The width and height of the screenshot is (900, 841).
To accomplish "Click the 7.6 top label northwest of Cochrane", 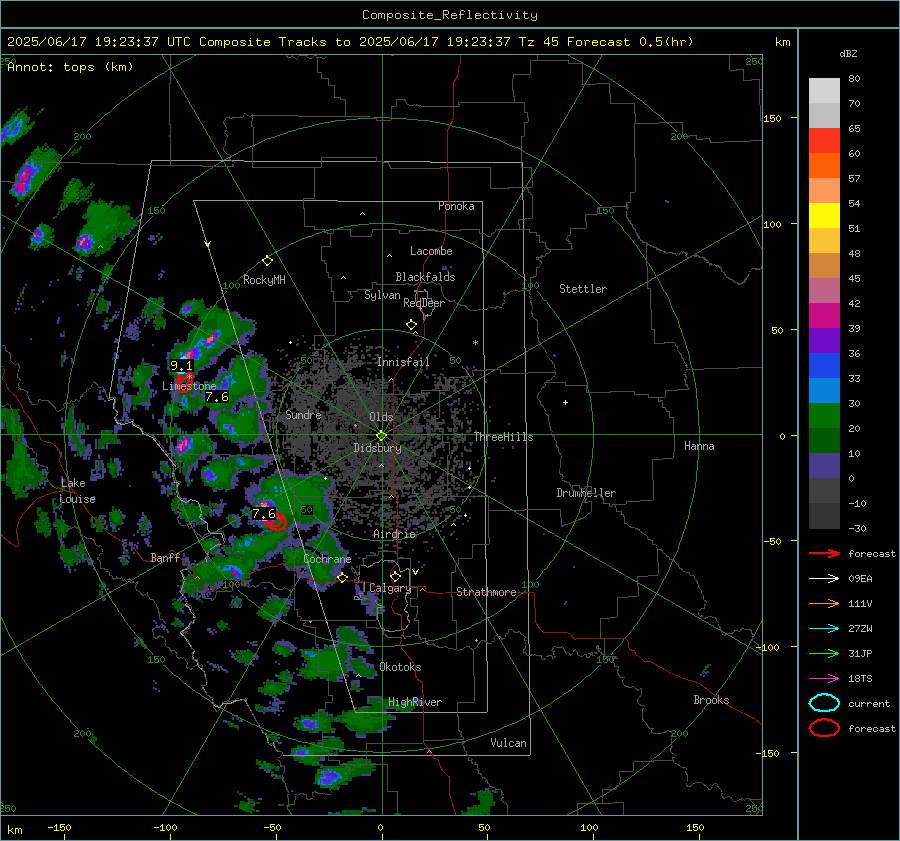I will tap(264, 514).
